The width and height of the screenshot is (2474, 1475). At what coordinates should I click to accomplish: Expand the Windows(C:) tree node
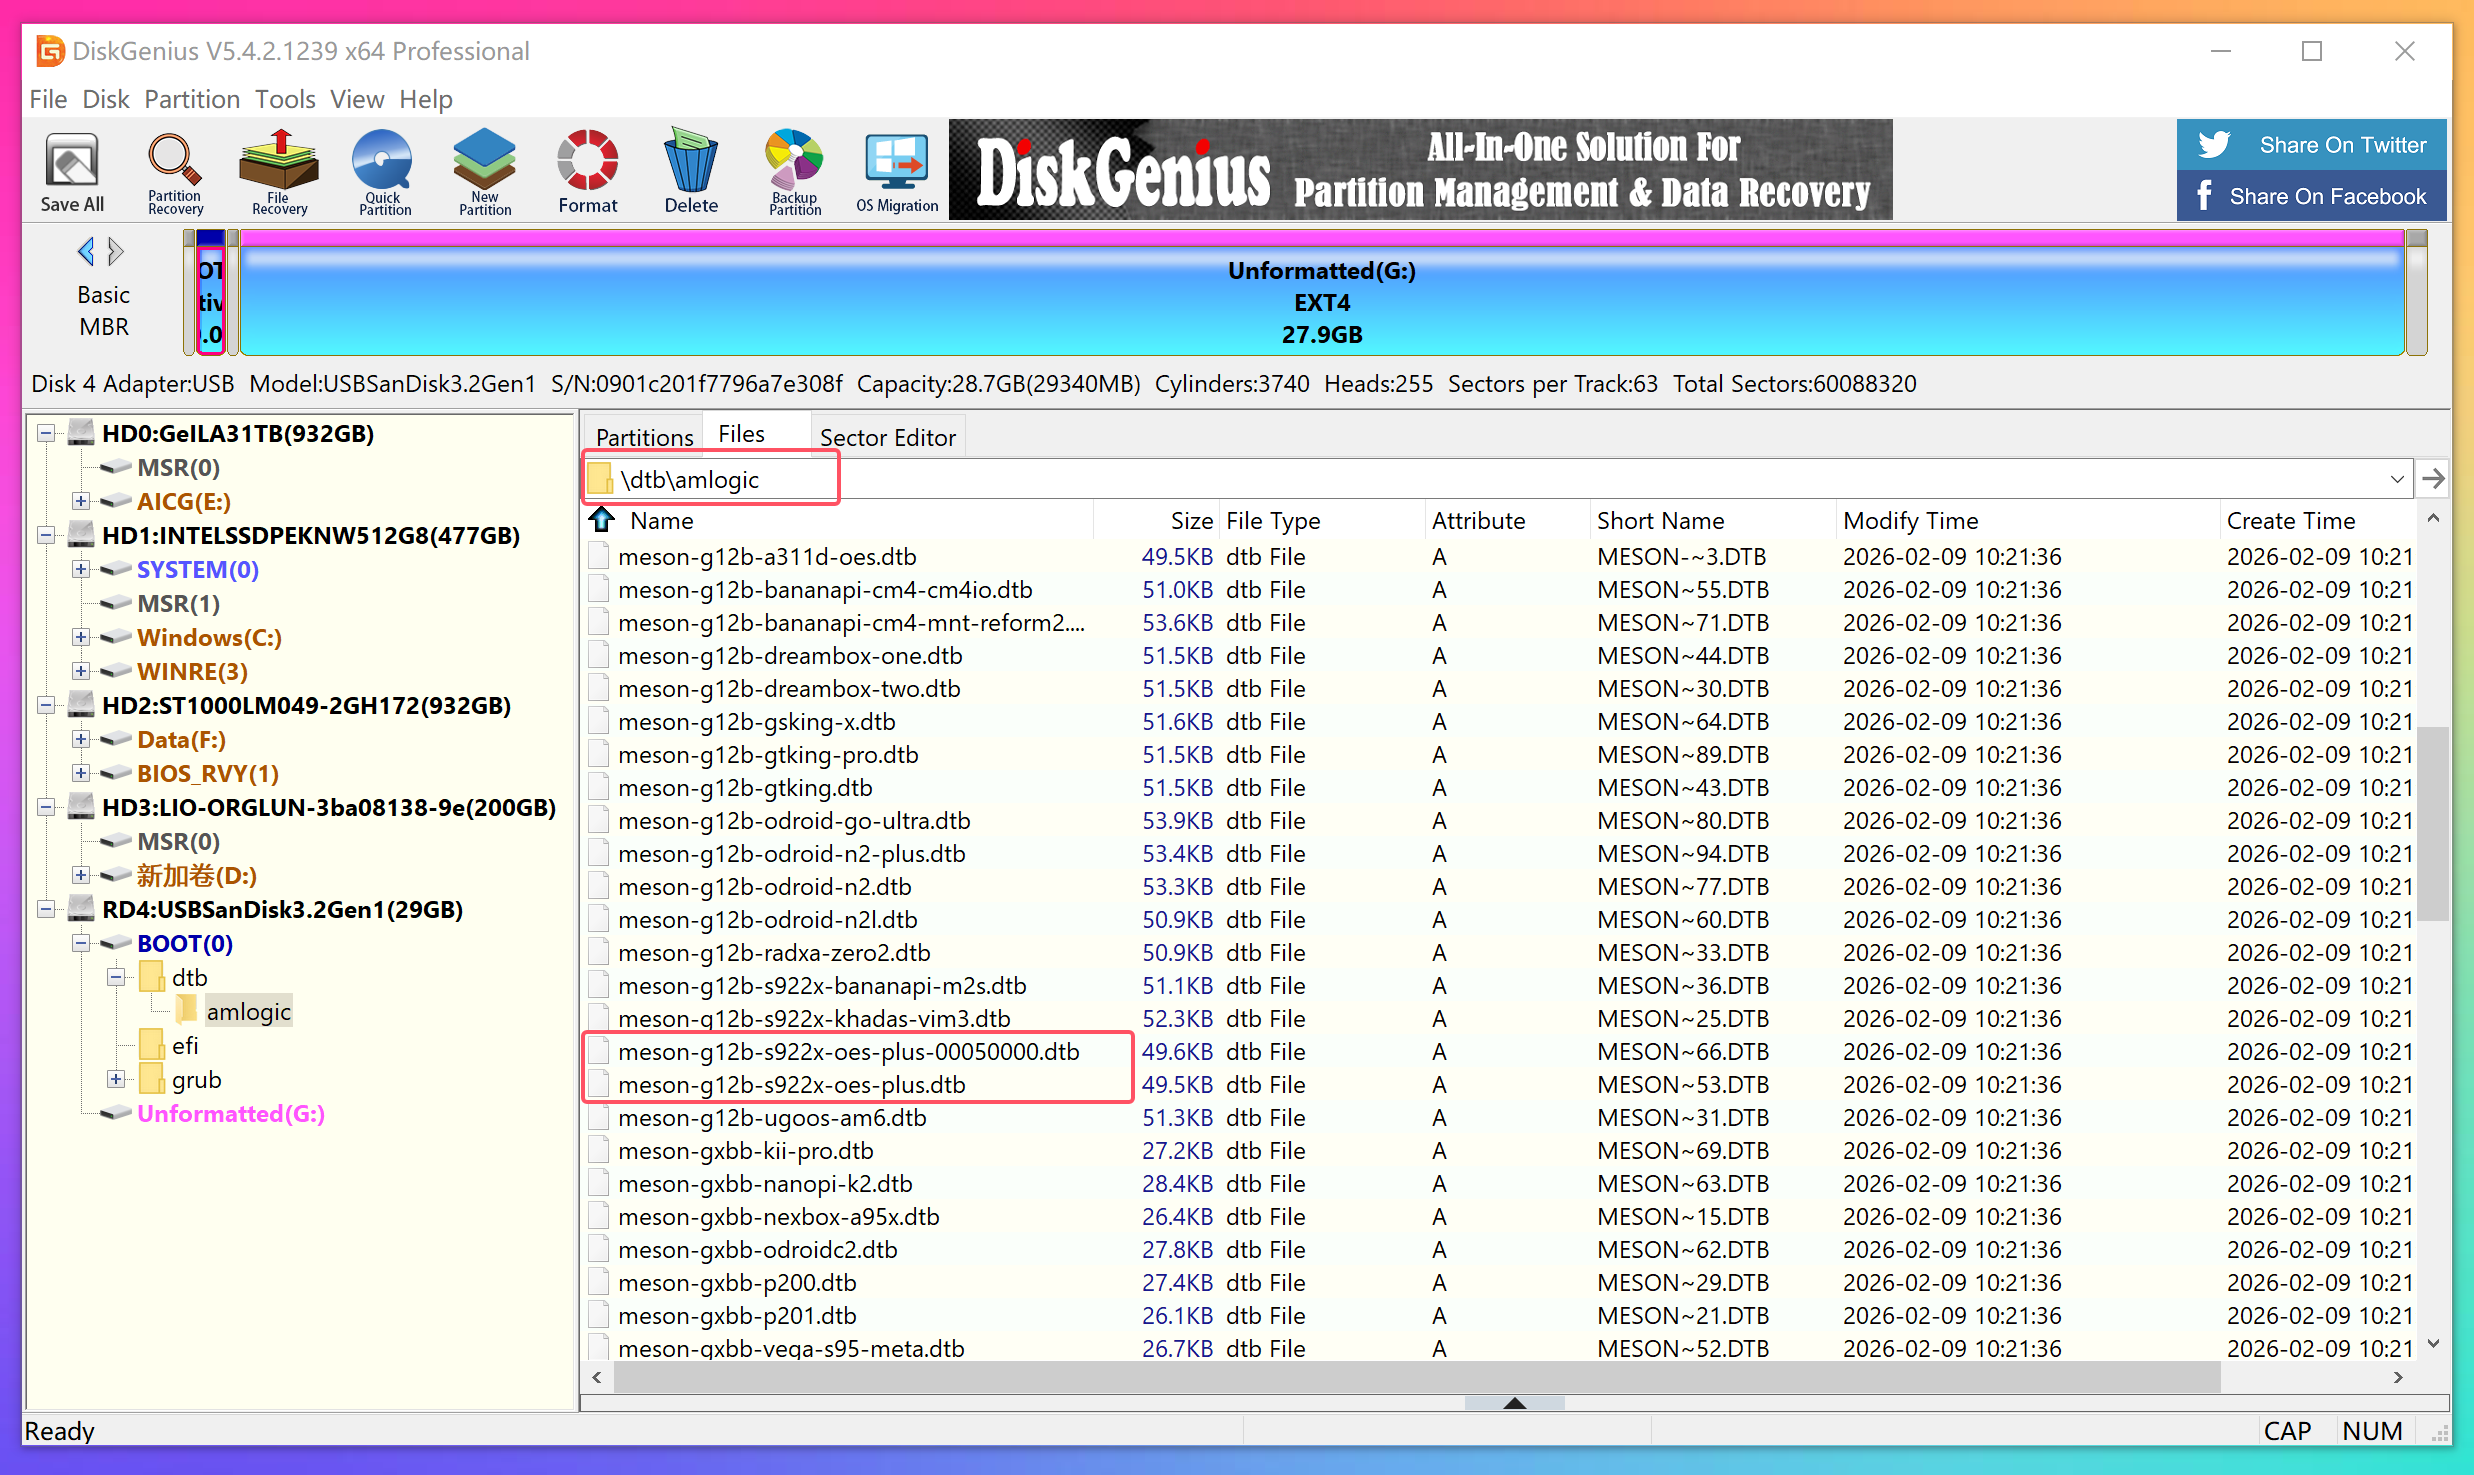[81, 637]
